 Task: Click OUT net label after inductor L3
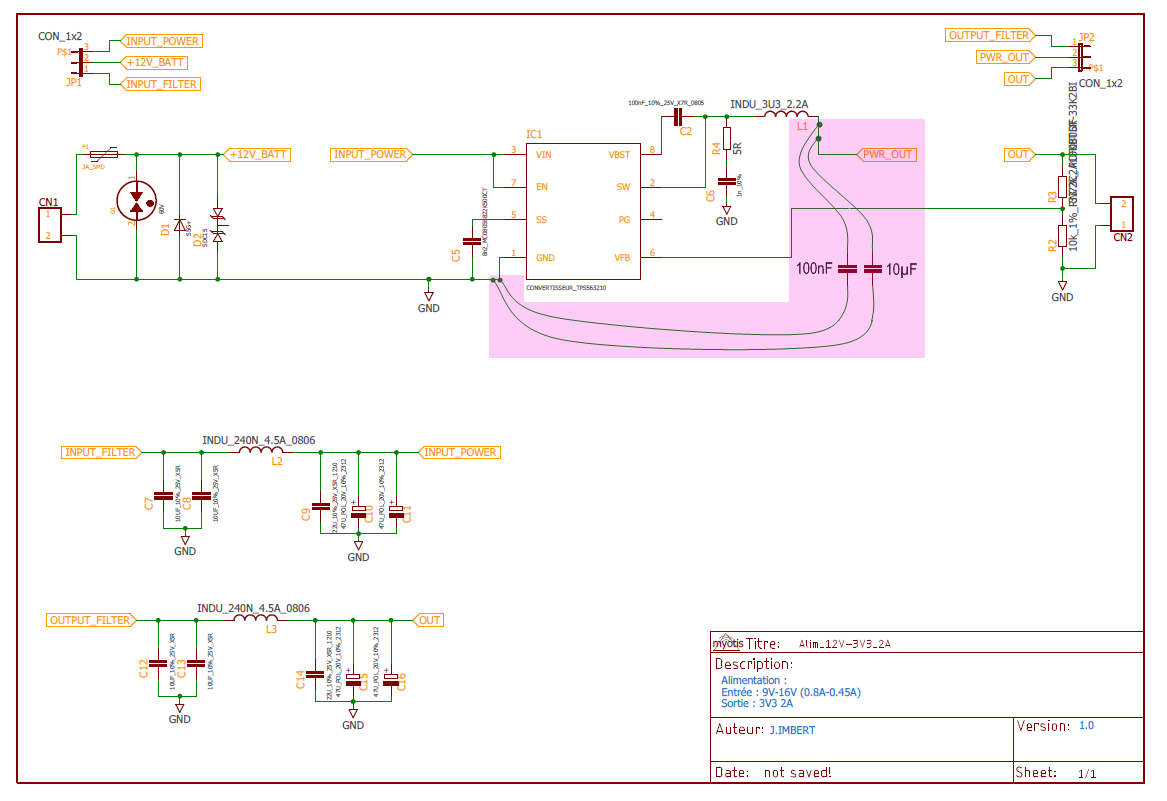coord(429,620)
